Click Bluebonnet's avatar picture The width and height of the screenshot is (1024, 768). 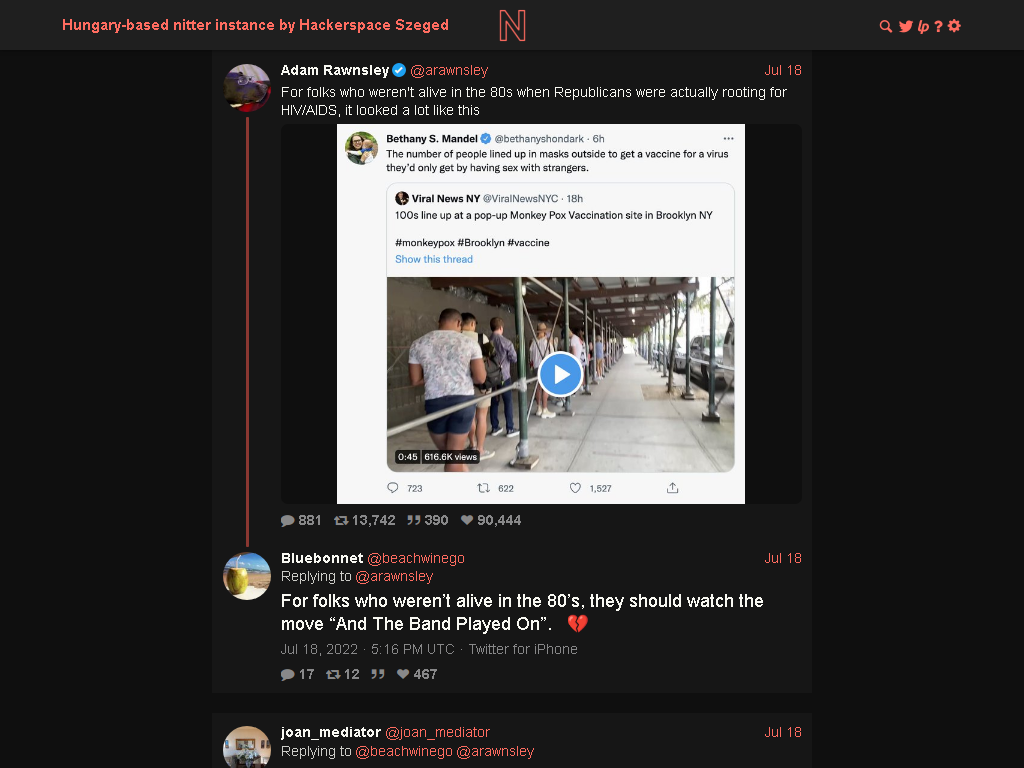[247, 576]
